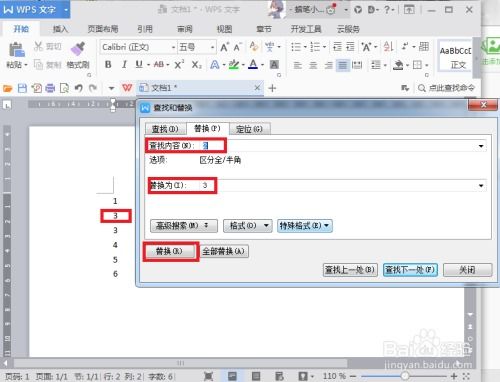Click the highlight color pen
This screenshot has width=500, height=382.
click(x=234, y=64)
